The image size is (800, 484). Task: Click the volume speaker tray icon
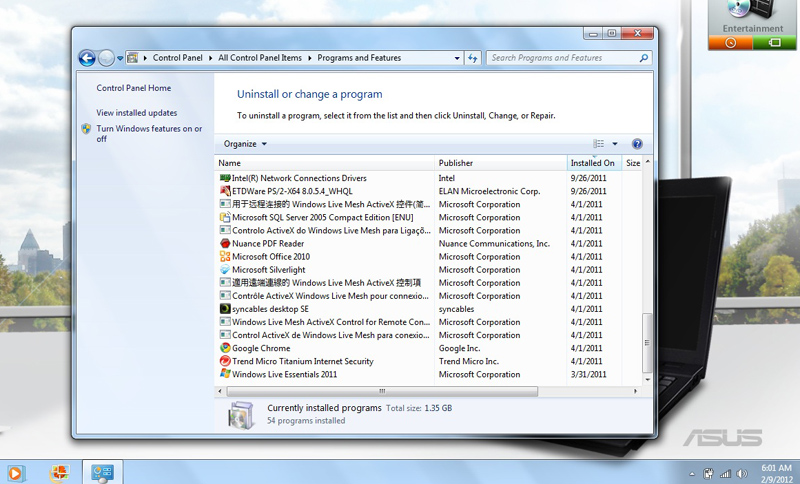tap(741, 474)
